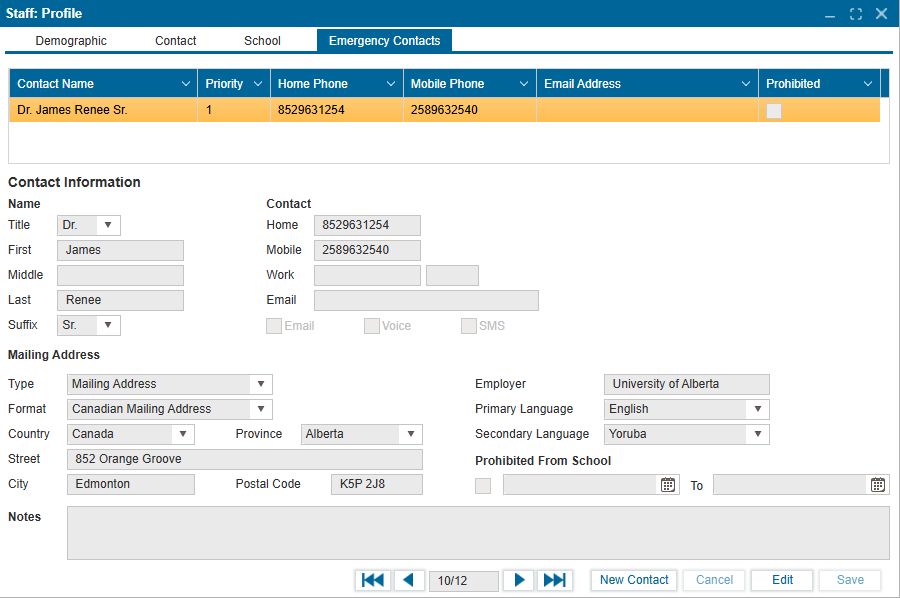
Task: Click into the Notes text area
Action: pos(477,532)
